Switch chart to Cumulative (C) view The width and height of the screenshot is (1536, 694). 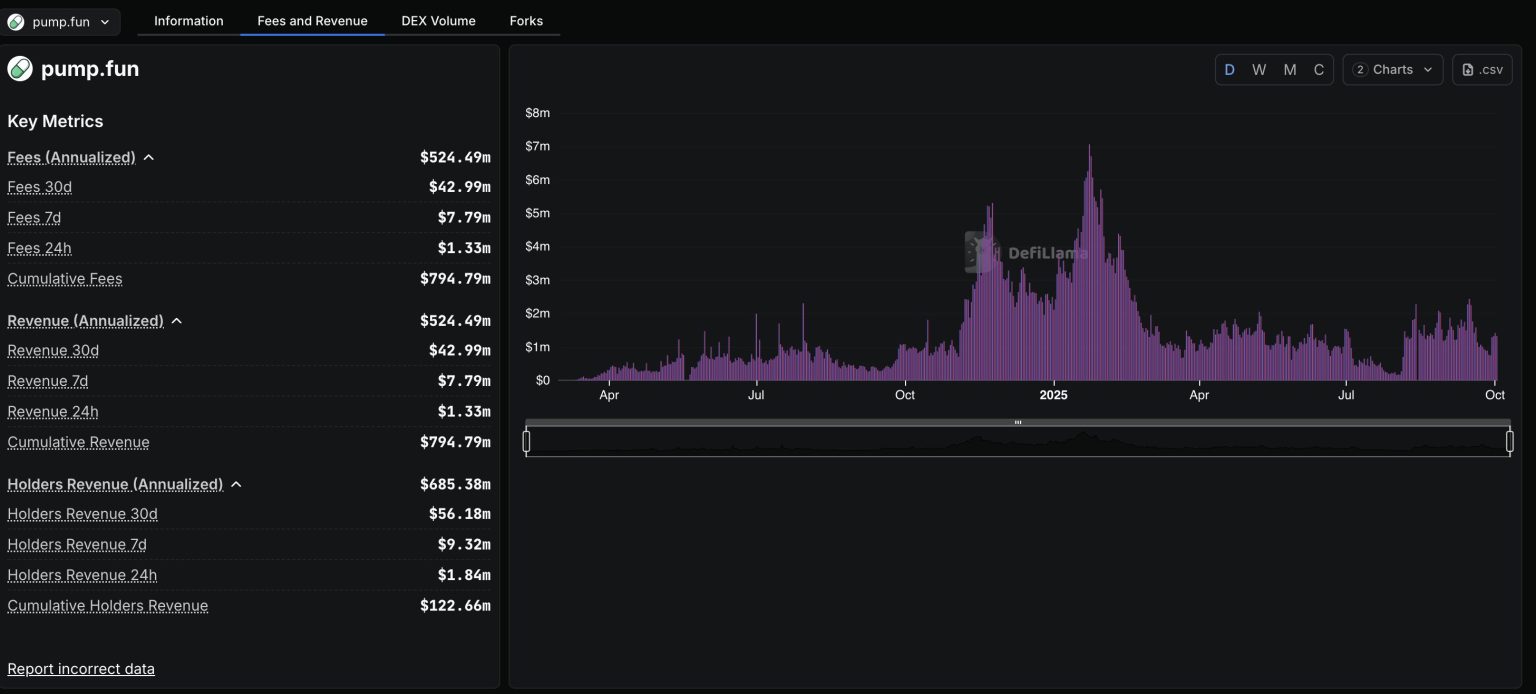[x=1319, y=70]
